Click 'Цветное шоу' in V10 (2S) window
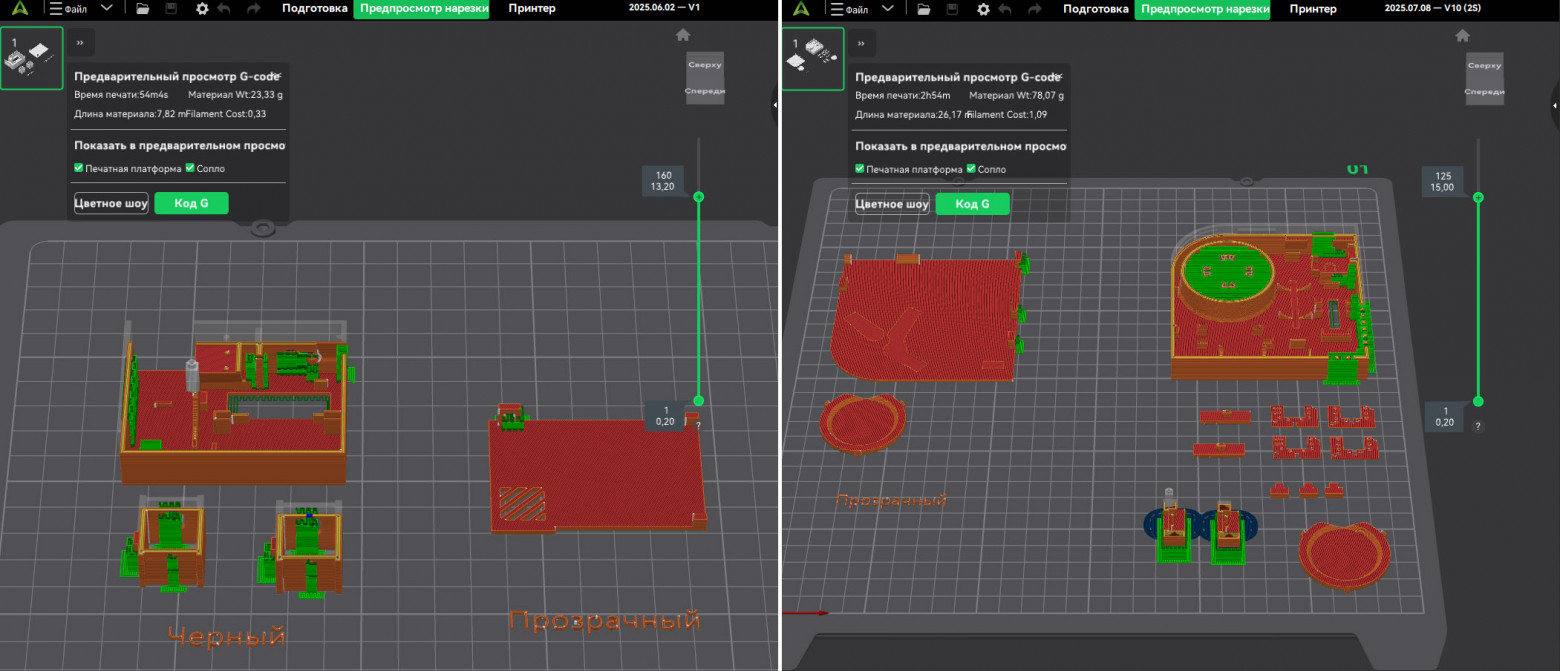Image resolution: width=1560 pixels, height=671 pixels. point(892,204)
